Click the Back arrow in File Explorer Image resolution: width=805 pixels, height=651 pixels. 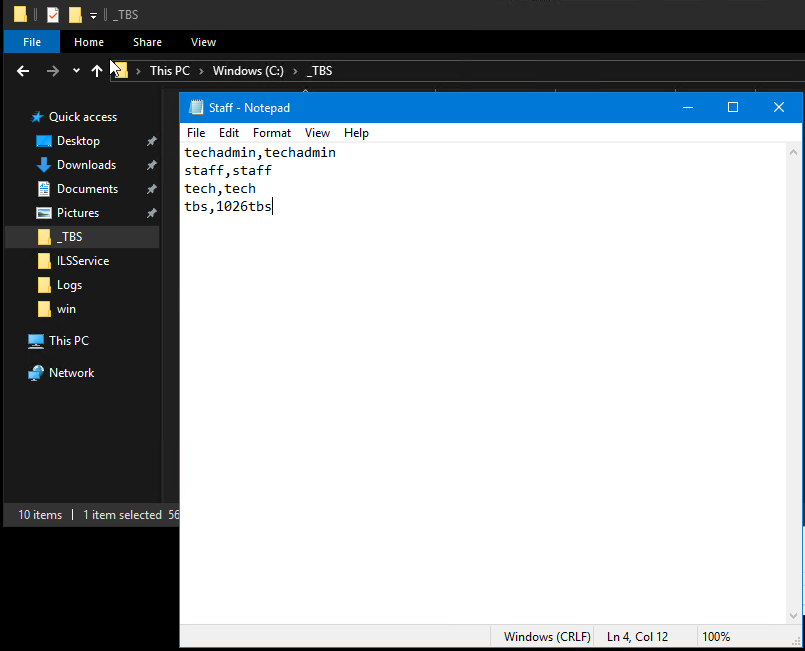(x=23, y=71)
